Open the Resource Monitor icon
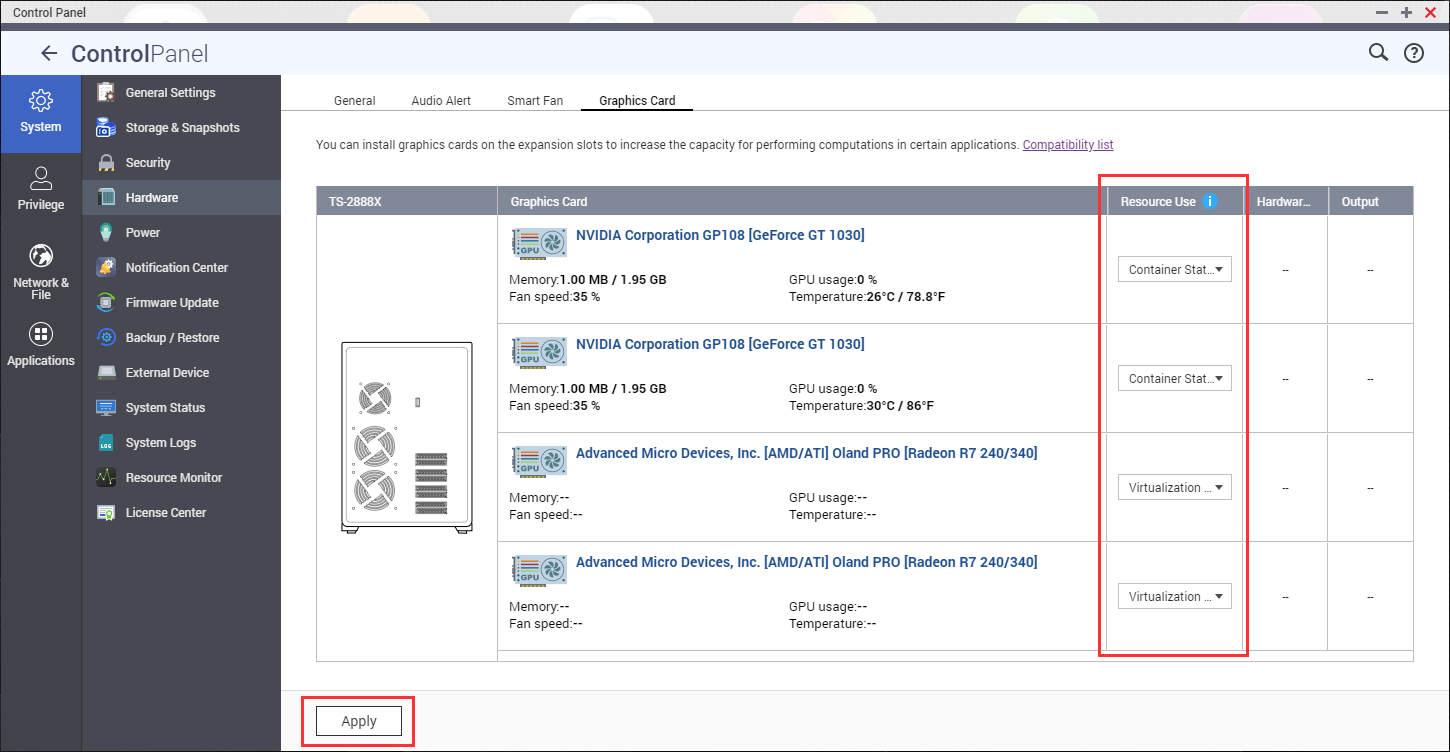 coord(105,477)
